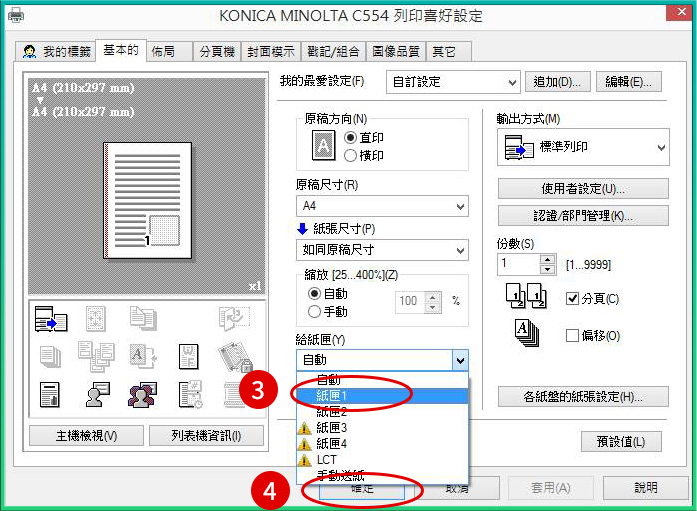Choose 自動 zoom radio button

coord(314,294)
